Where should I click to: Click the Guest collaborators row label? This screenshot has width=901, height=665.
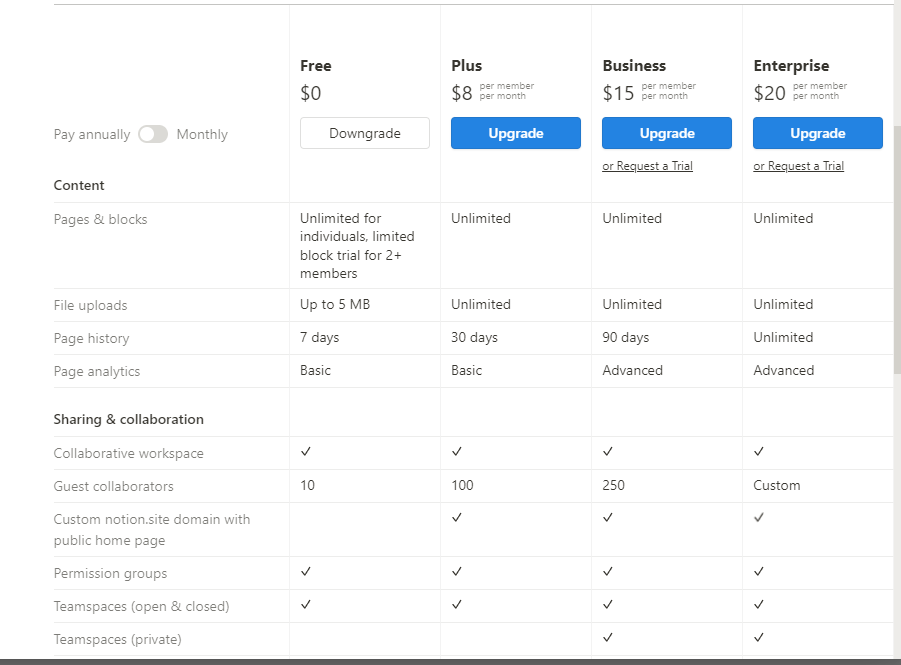tap(113, 486)
